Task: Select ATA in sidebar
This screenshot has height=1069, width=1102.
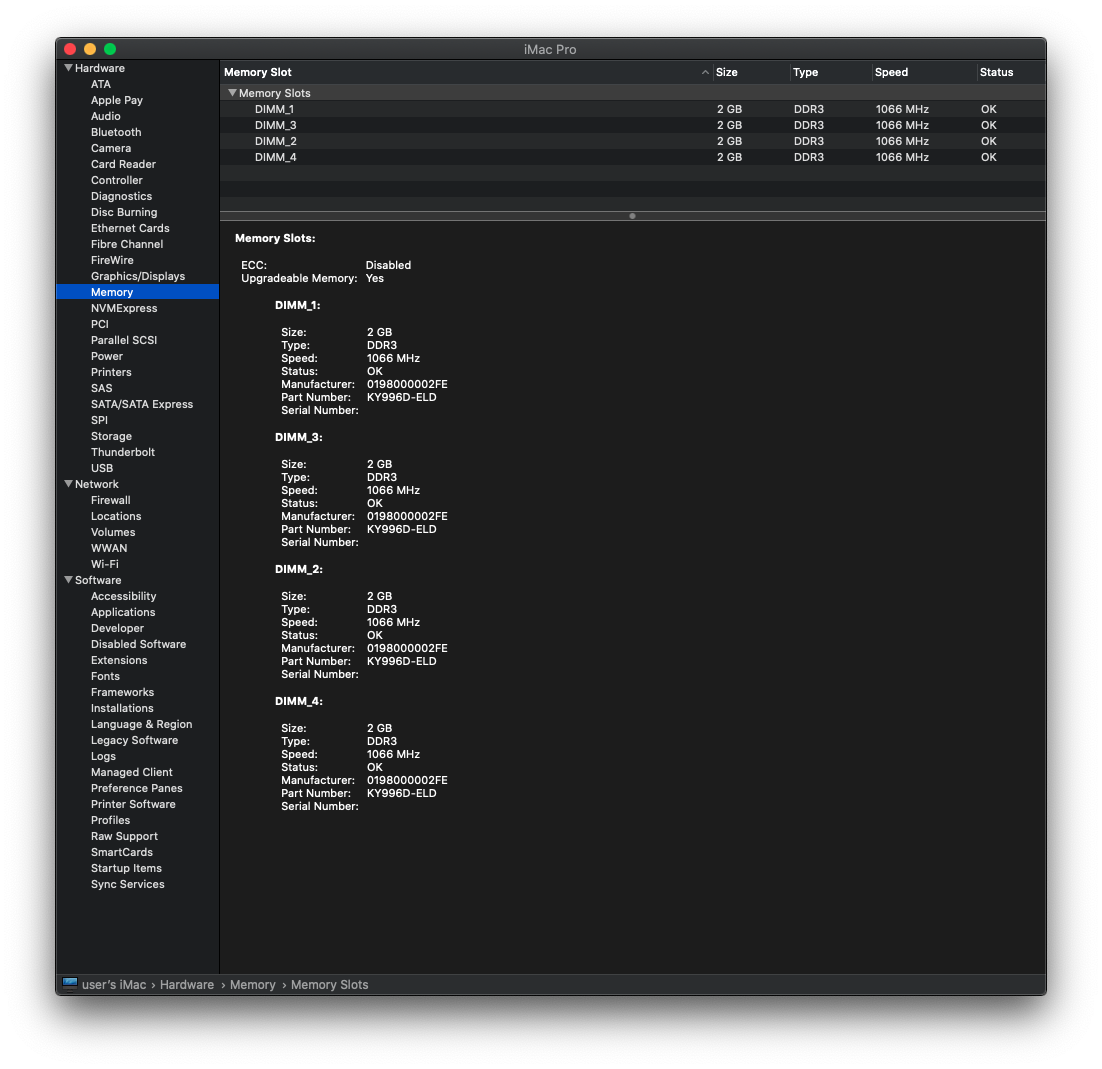Action: pos(101,84)
